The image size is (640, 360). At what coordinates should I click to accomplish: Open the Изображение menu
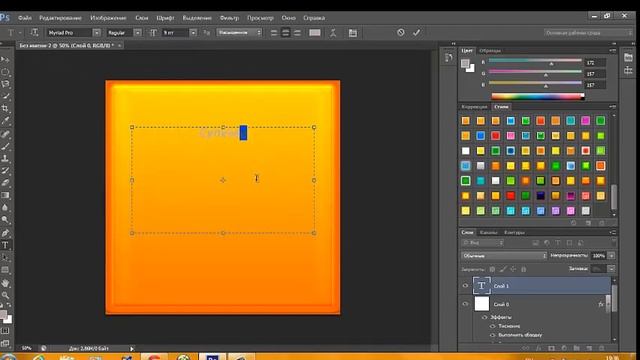point(108,18)
